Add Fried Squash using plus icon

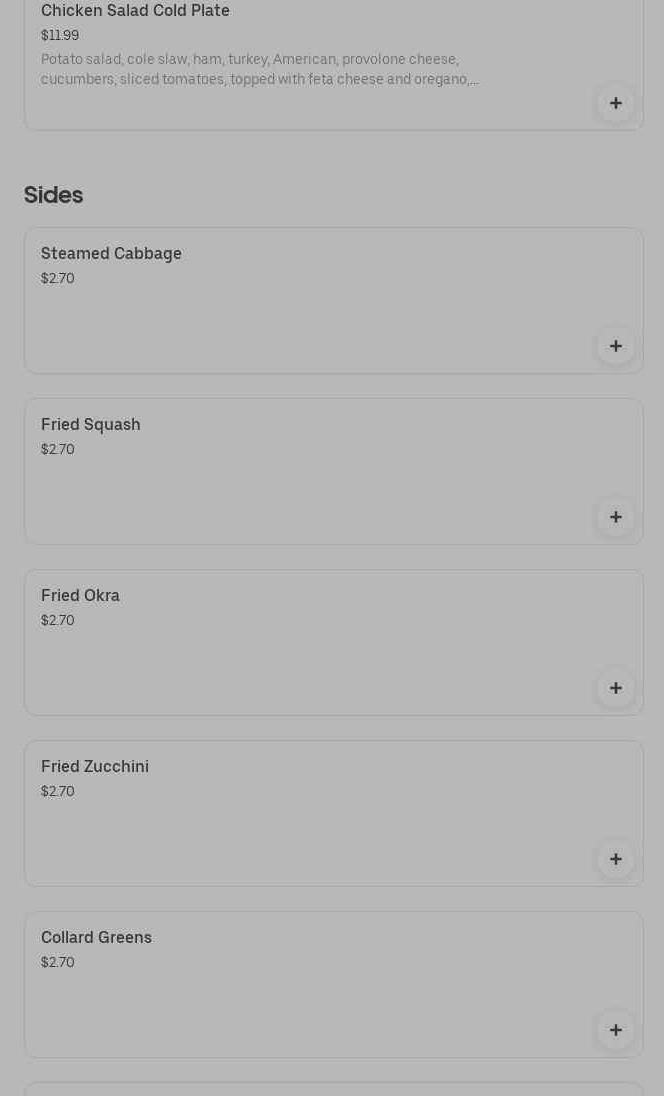tap(615, 517)
